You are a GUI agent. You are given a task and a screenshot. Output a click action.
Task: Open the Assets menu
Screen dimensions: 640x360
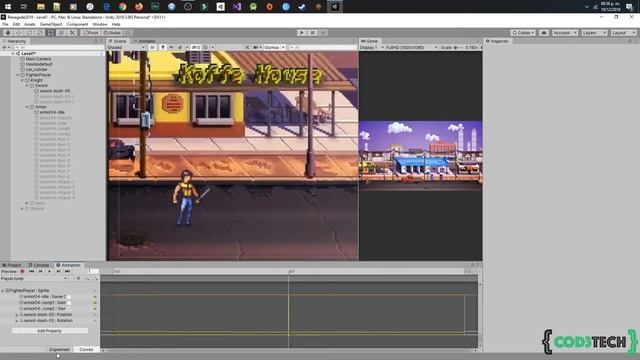(30, 24)
